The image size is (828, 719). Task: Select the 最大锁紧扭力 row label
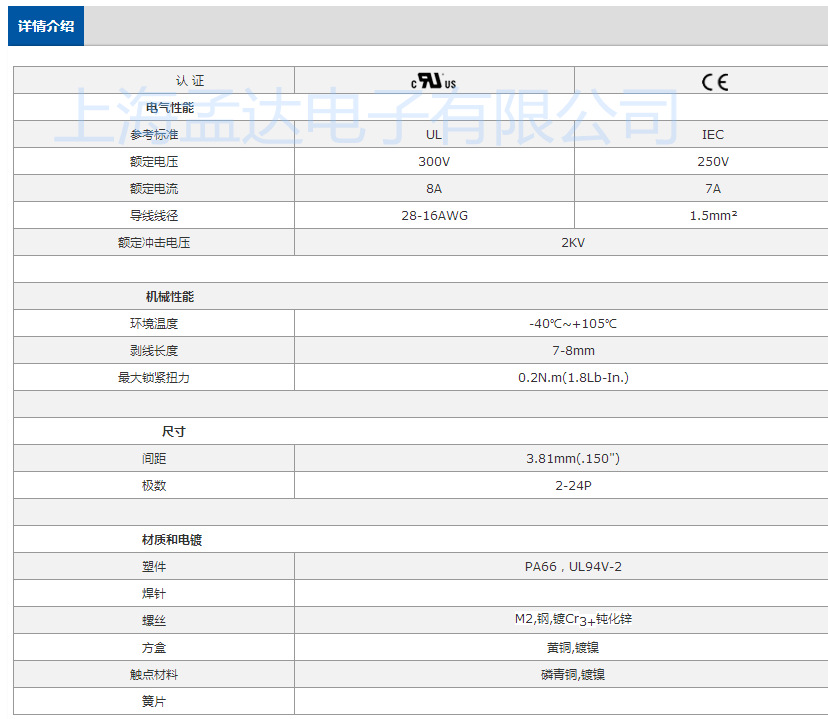point(154,377)
